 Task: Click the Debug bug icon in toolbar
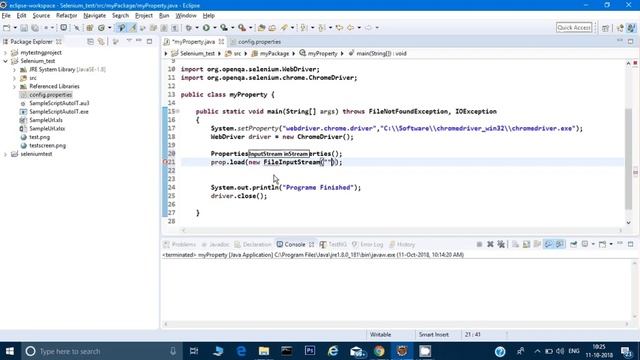pyautogui.click(x=188, y=28)
